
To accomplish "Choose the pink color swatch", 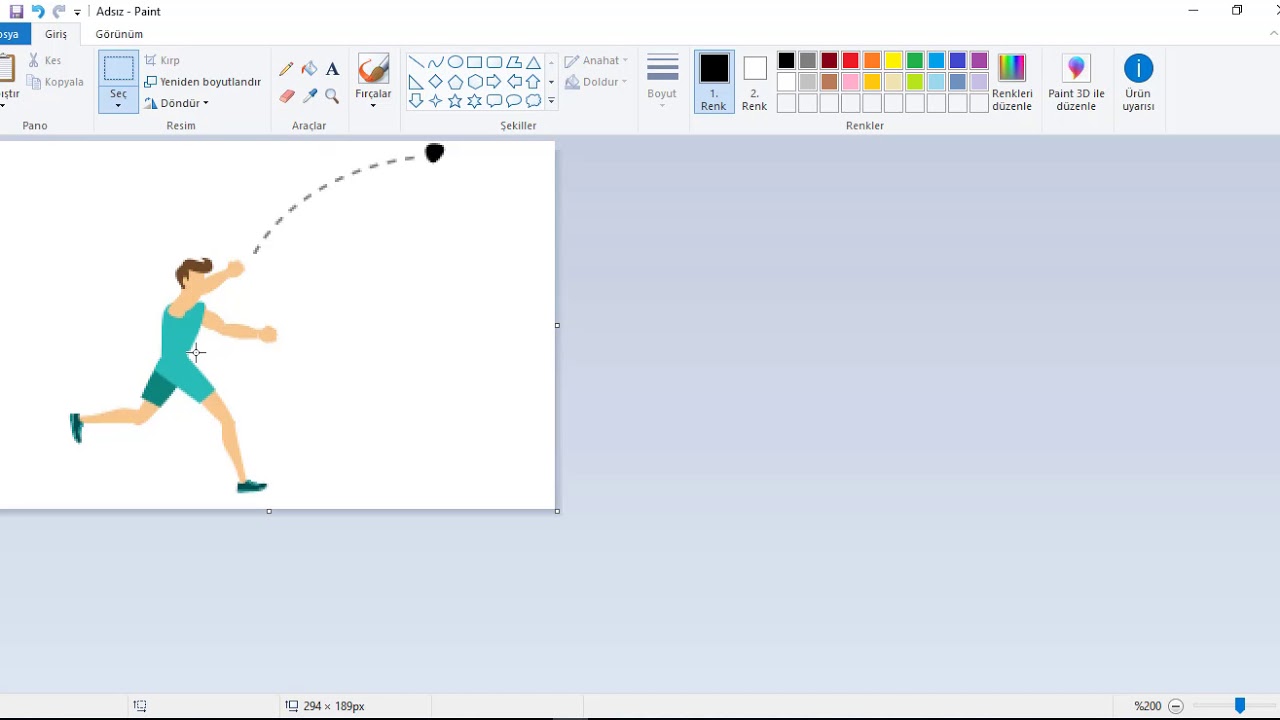I will [x=851, y=82].
